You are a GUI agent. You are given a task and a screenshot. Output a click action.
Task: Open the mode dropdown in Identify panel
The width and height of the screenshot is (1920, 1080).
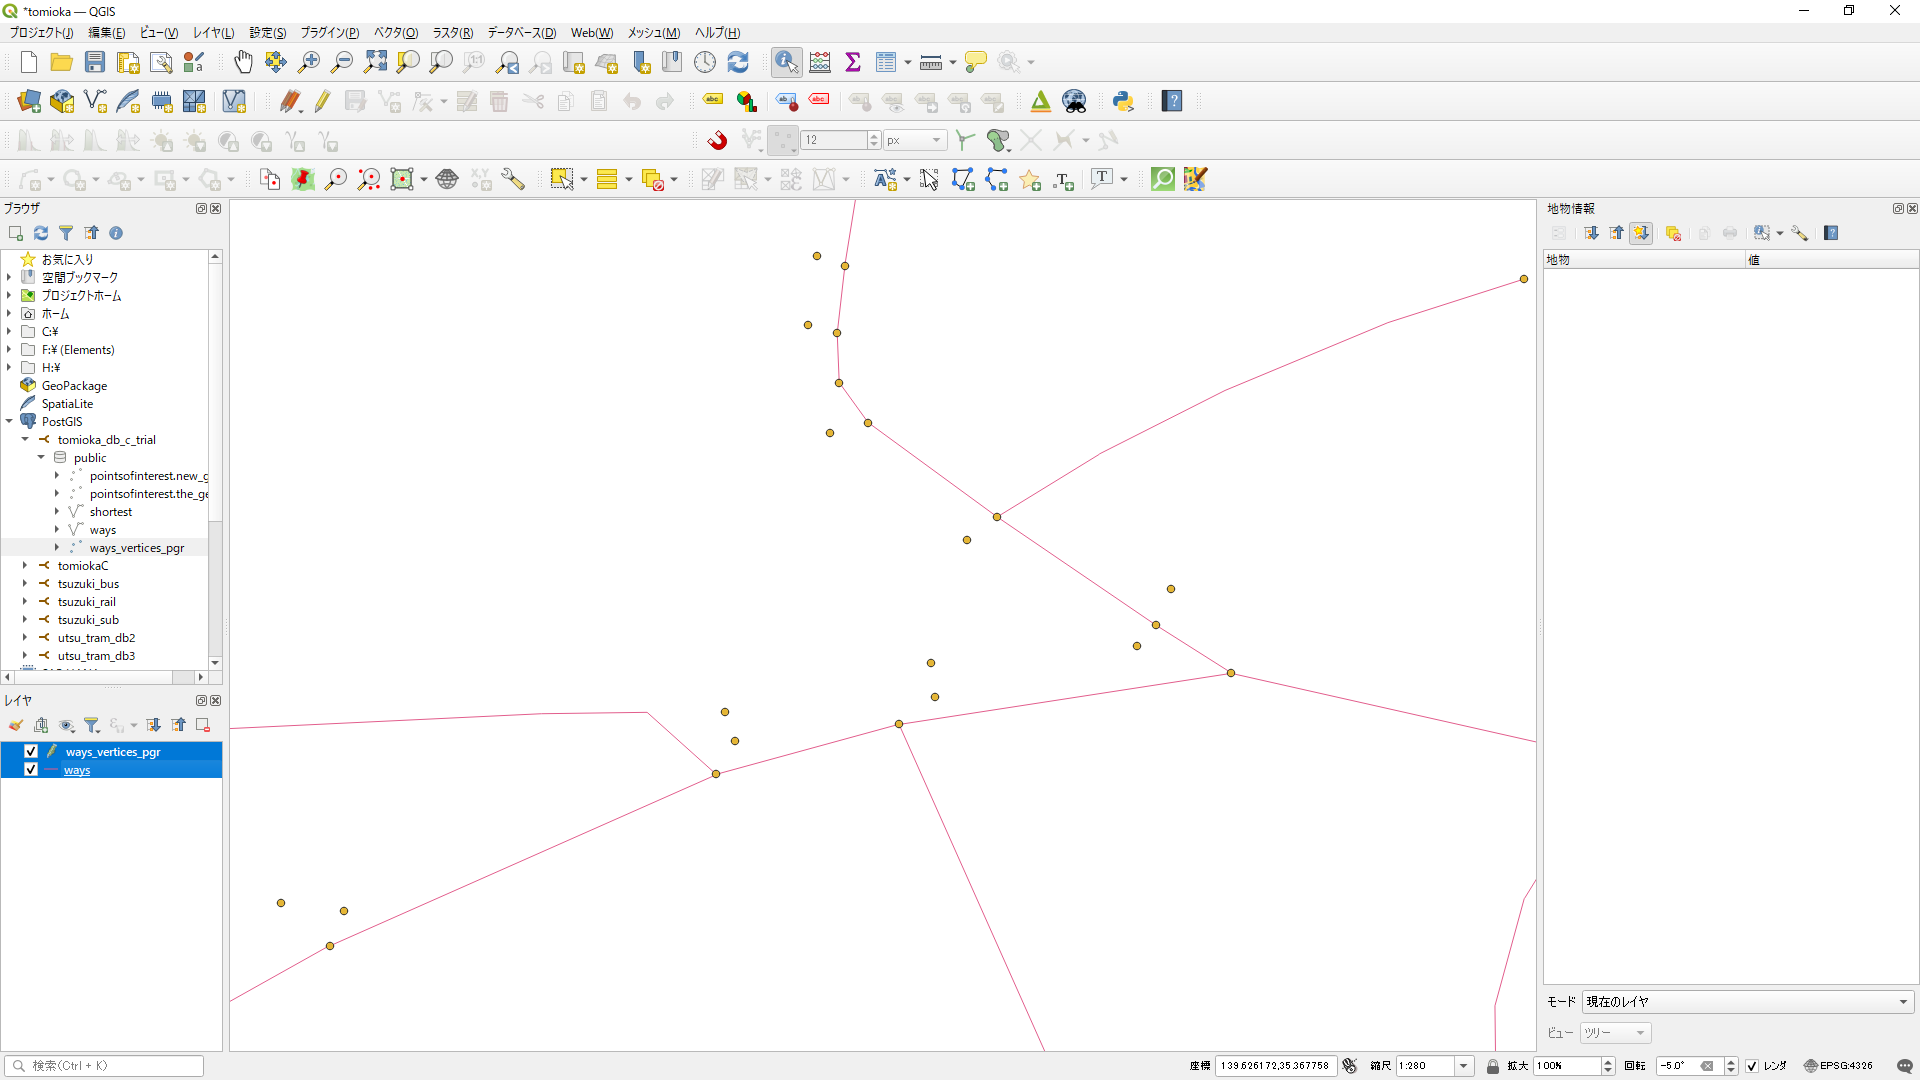[1747, 1001]
